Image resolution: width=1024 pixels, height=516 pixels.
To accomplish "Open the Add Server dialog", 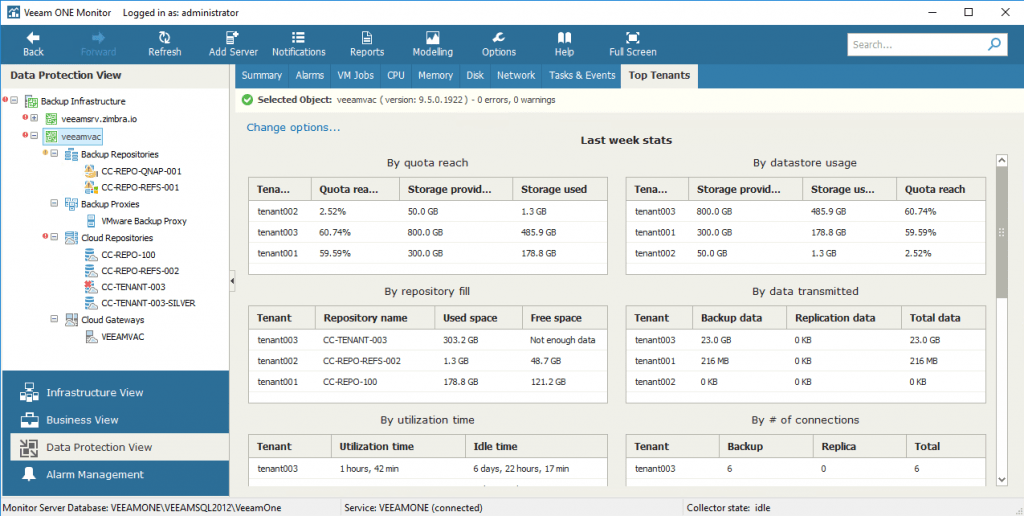I will pyautogui.click(x=233, y=44).
